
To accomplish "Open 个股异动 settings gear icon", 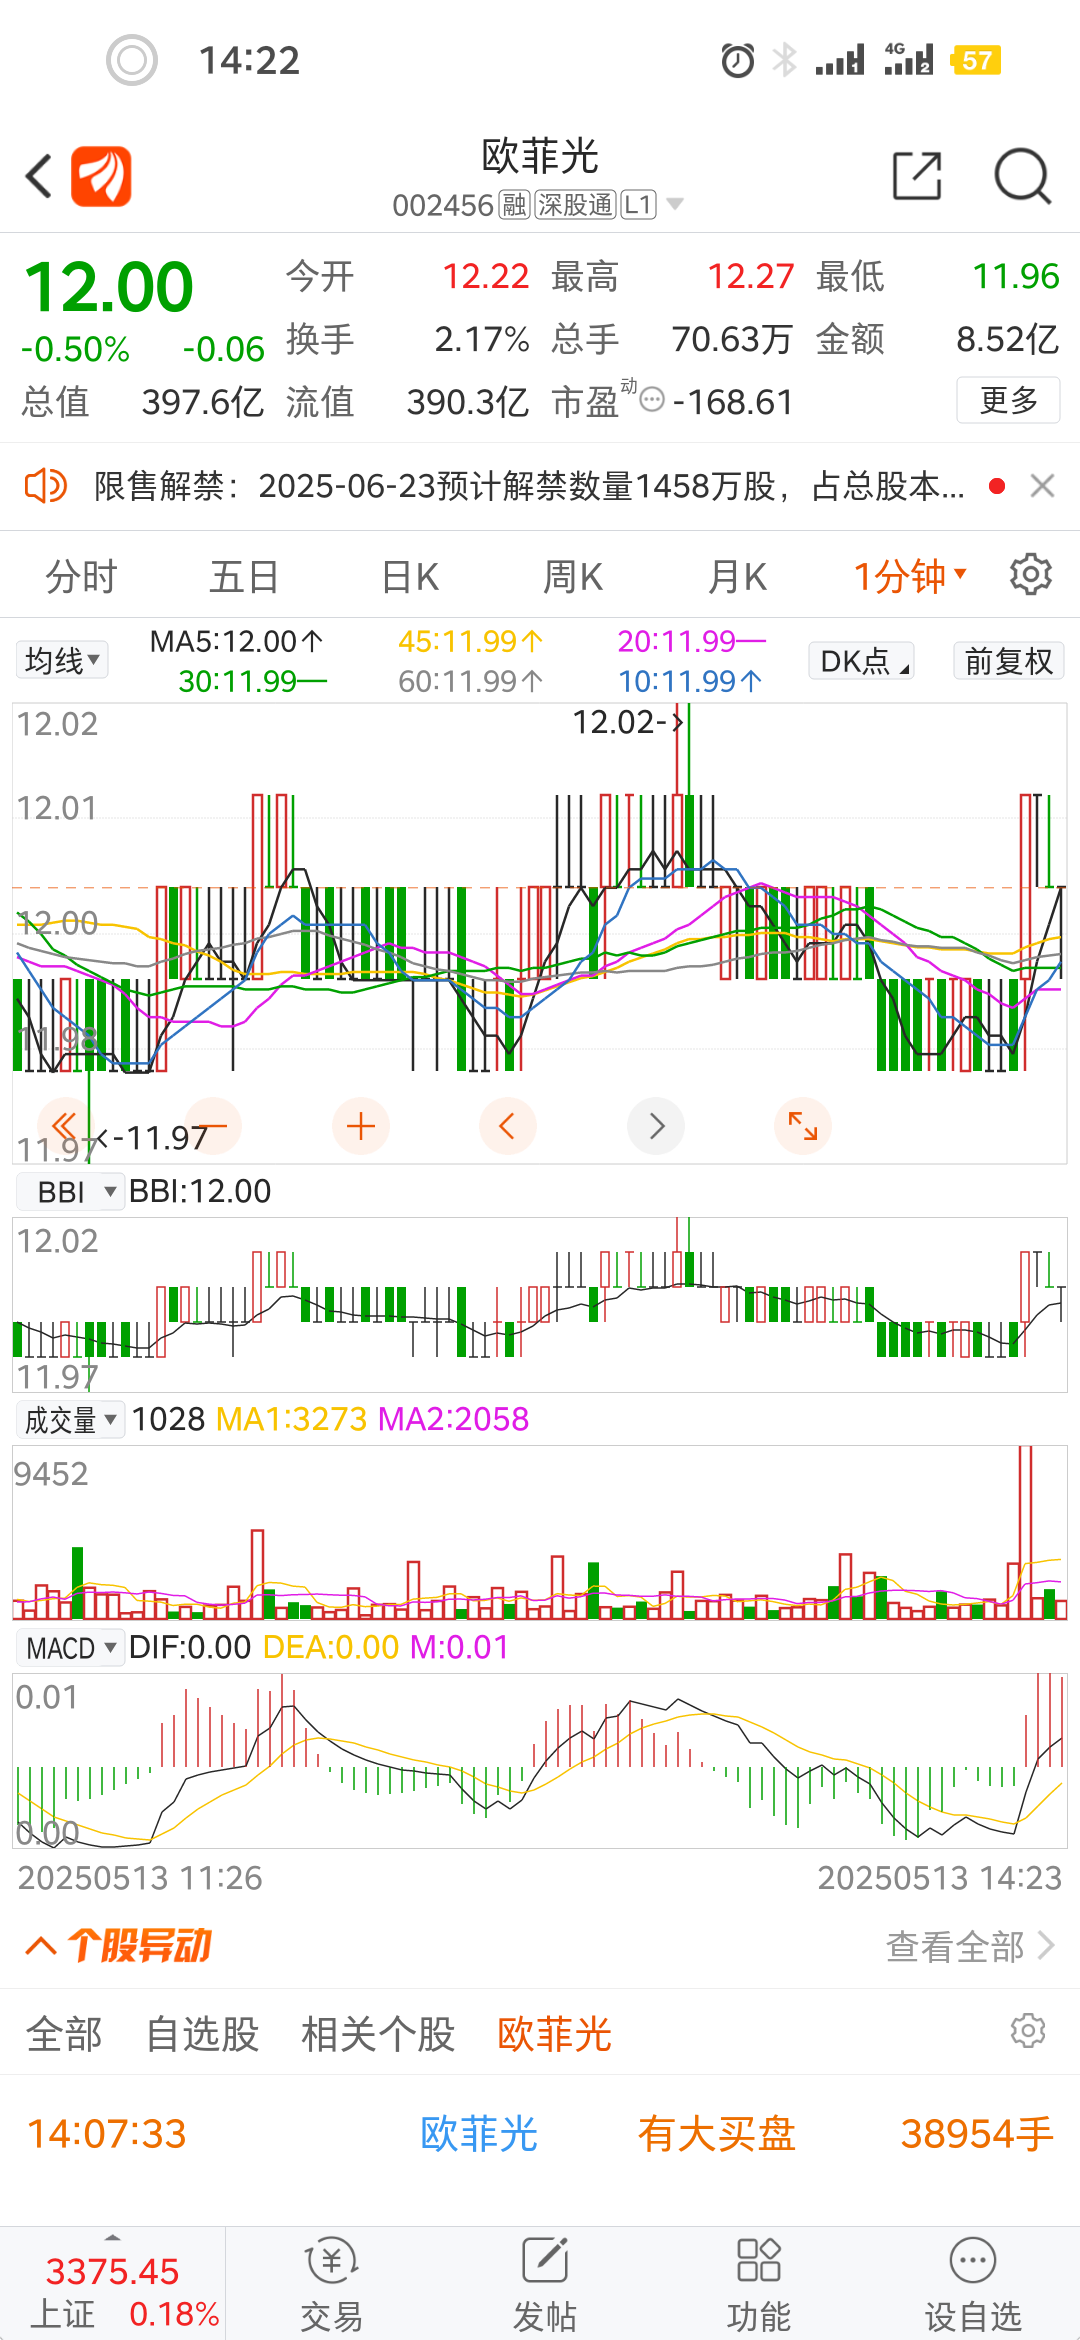I will click(1028, 2030).
